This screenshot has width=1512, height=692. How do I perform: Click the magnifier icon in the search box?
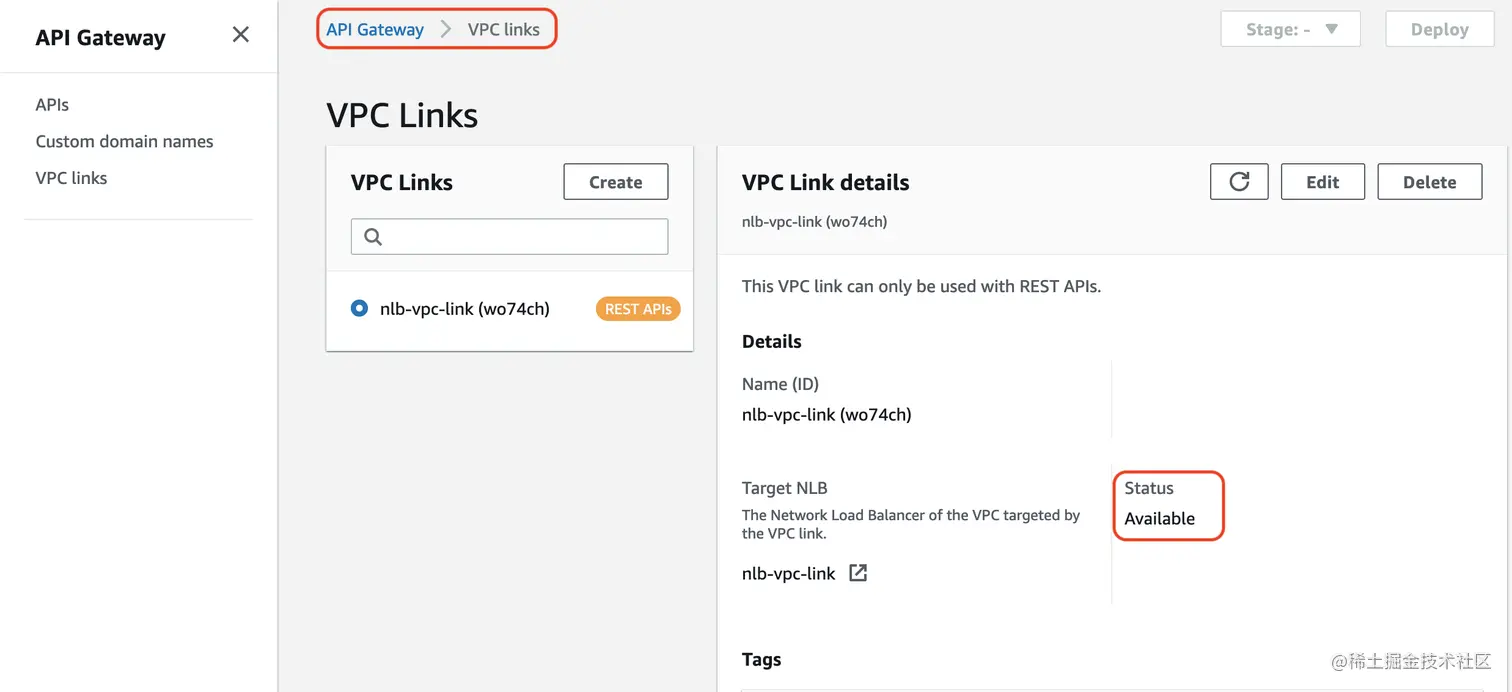tap(373, 237)
